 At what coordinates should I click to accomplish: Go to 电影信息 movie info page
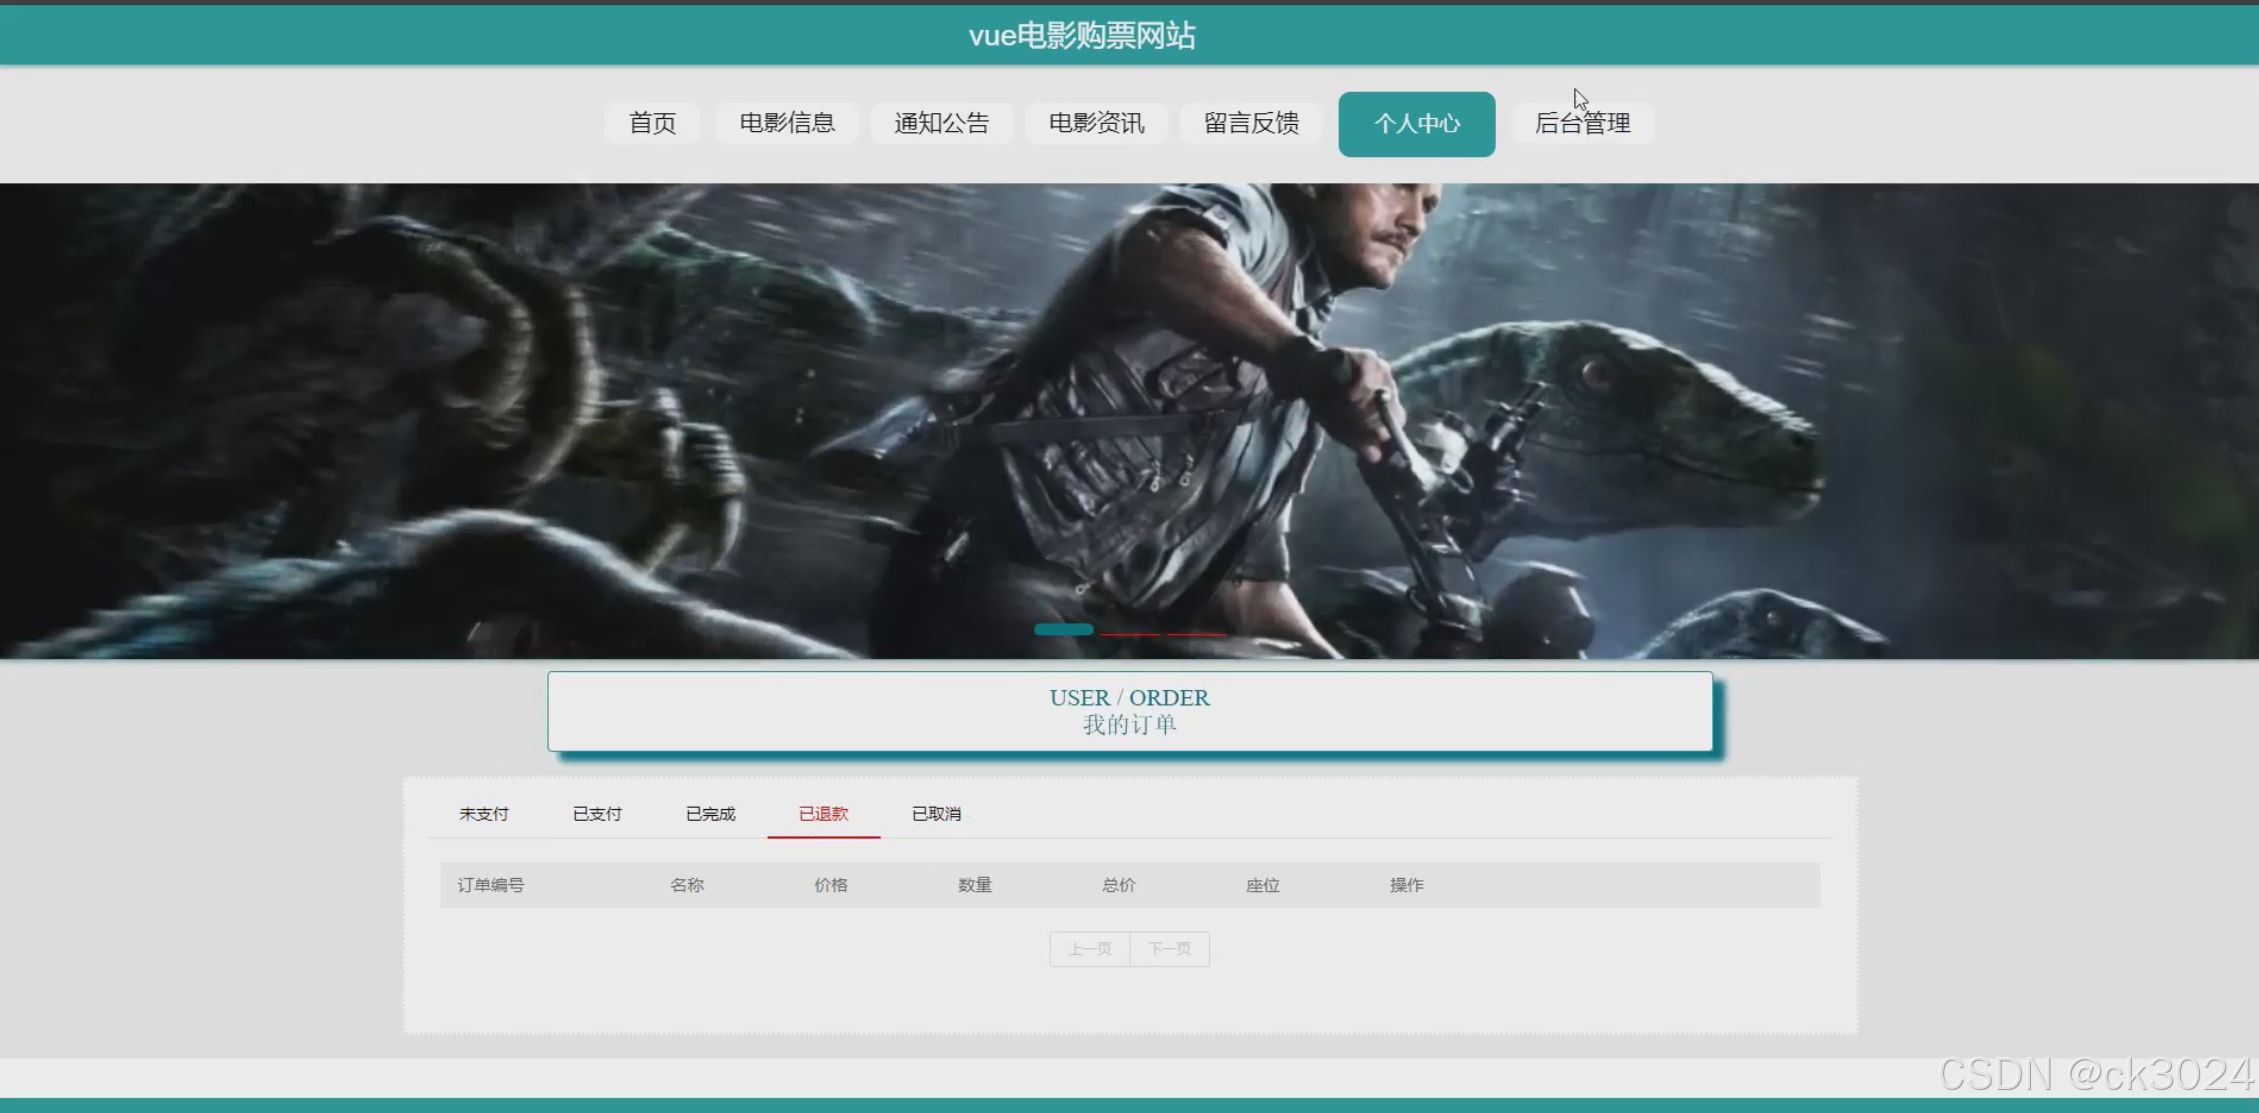(x=787, y=123)
